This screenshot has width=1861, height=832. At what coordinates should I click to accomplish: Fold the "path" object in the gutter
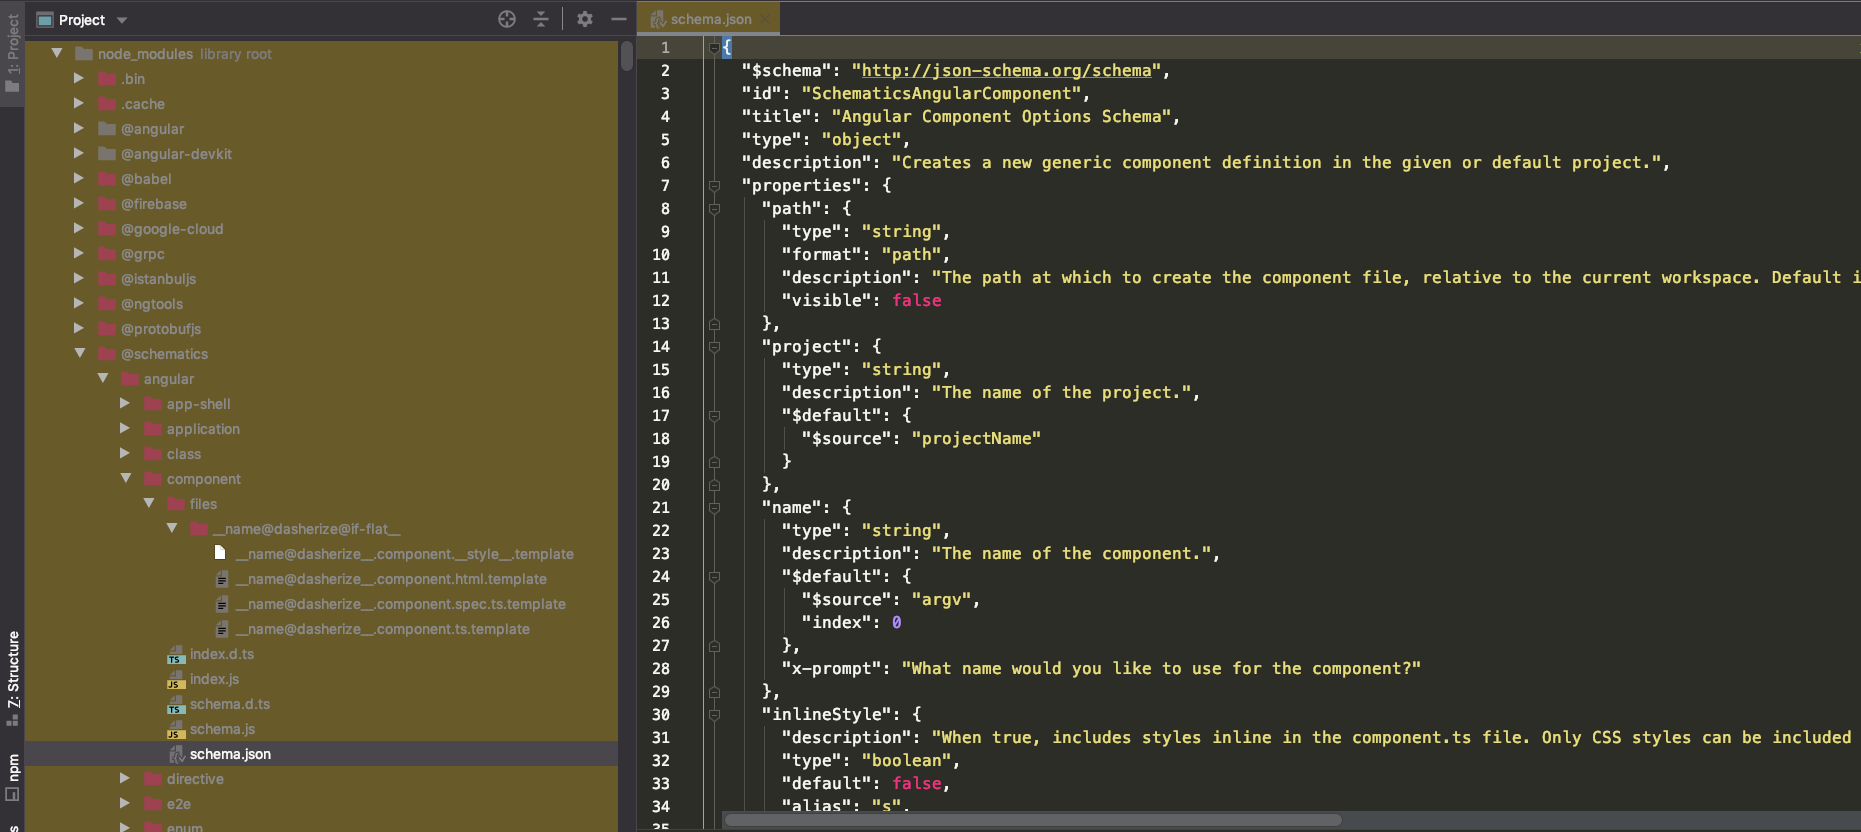coord(714,209)
